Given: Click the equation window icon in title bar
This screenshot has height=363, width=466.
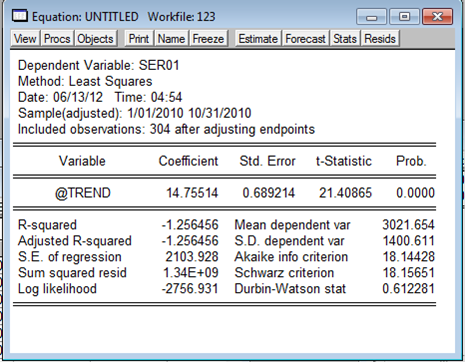Looking at the screenshot, I should [x=20, y=16].
